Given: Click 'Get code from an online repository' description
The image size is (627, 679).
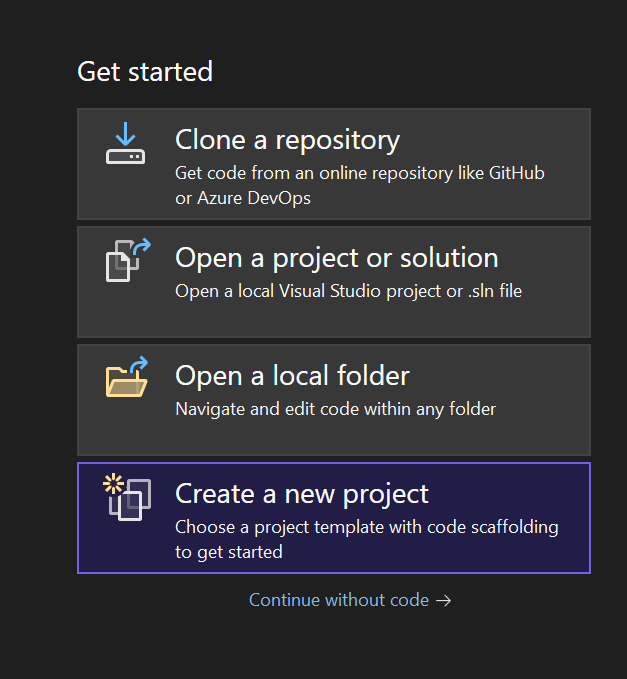Looking at the screenshot, I should point(359,185).
